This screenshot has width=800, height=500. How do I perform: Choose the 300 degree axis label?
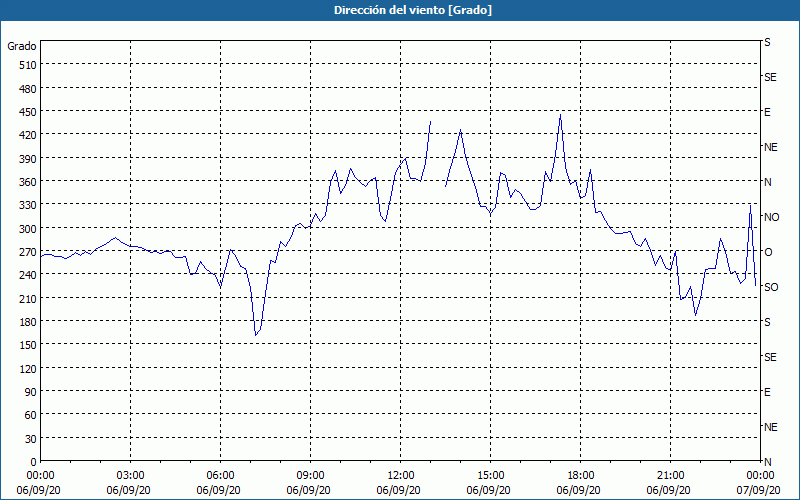pos(28,229)
